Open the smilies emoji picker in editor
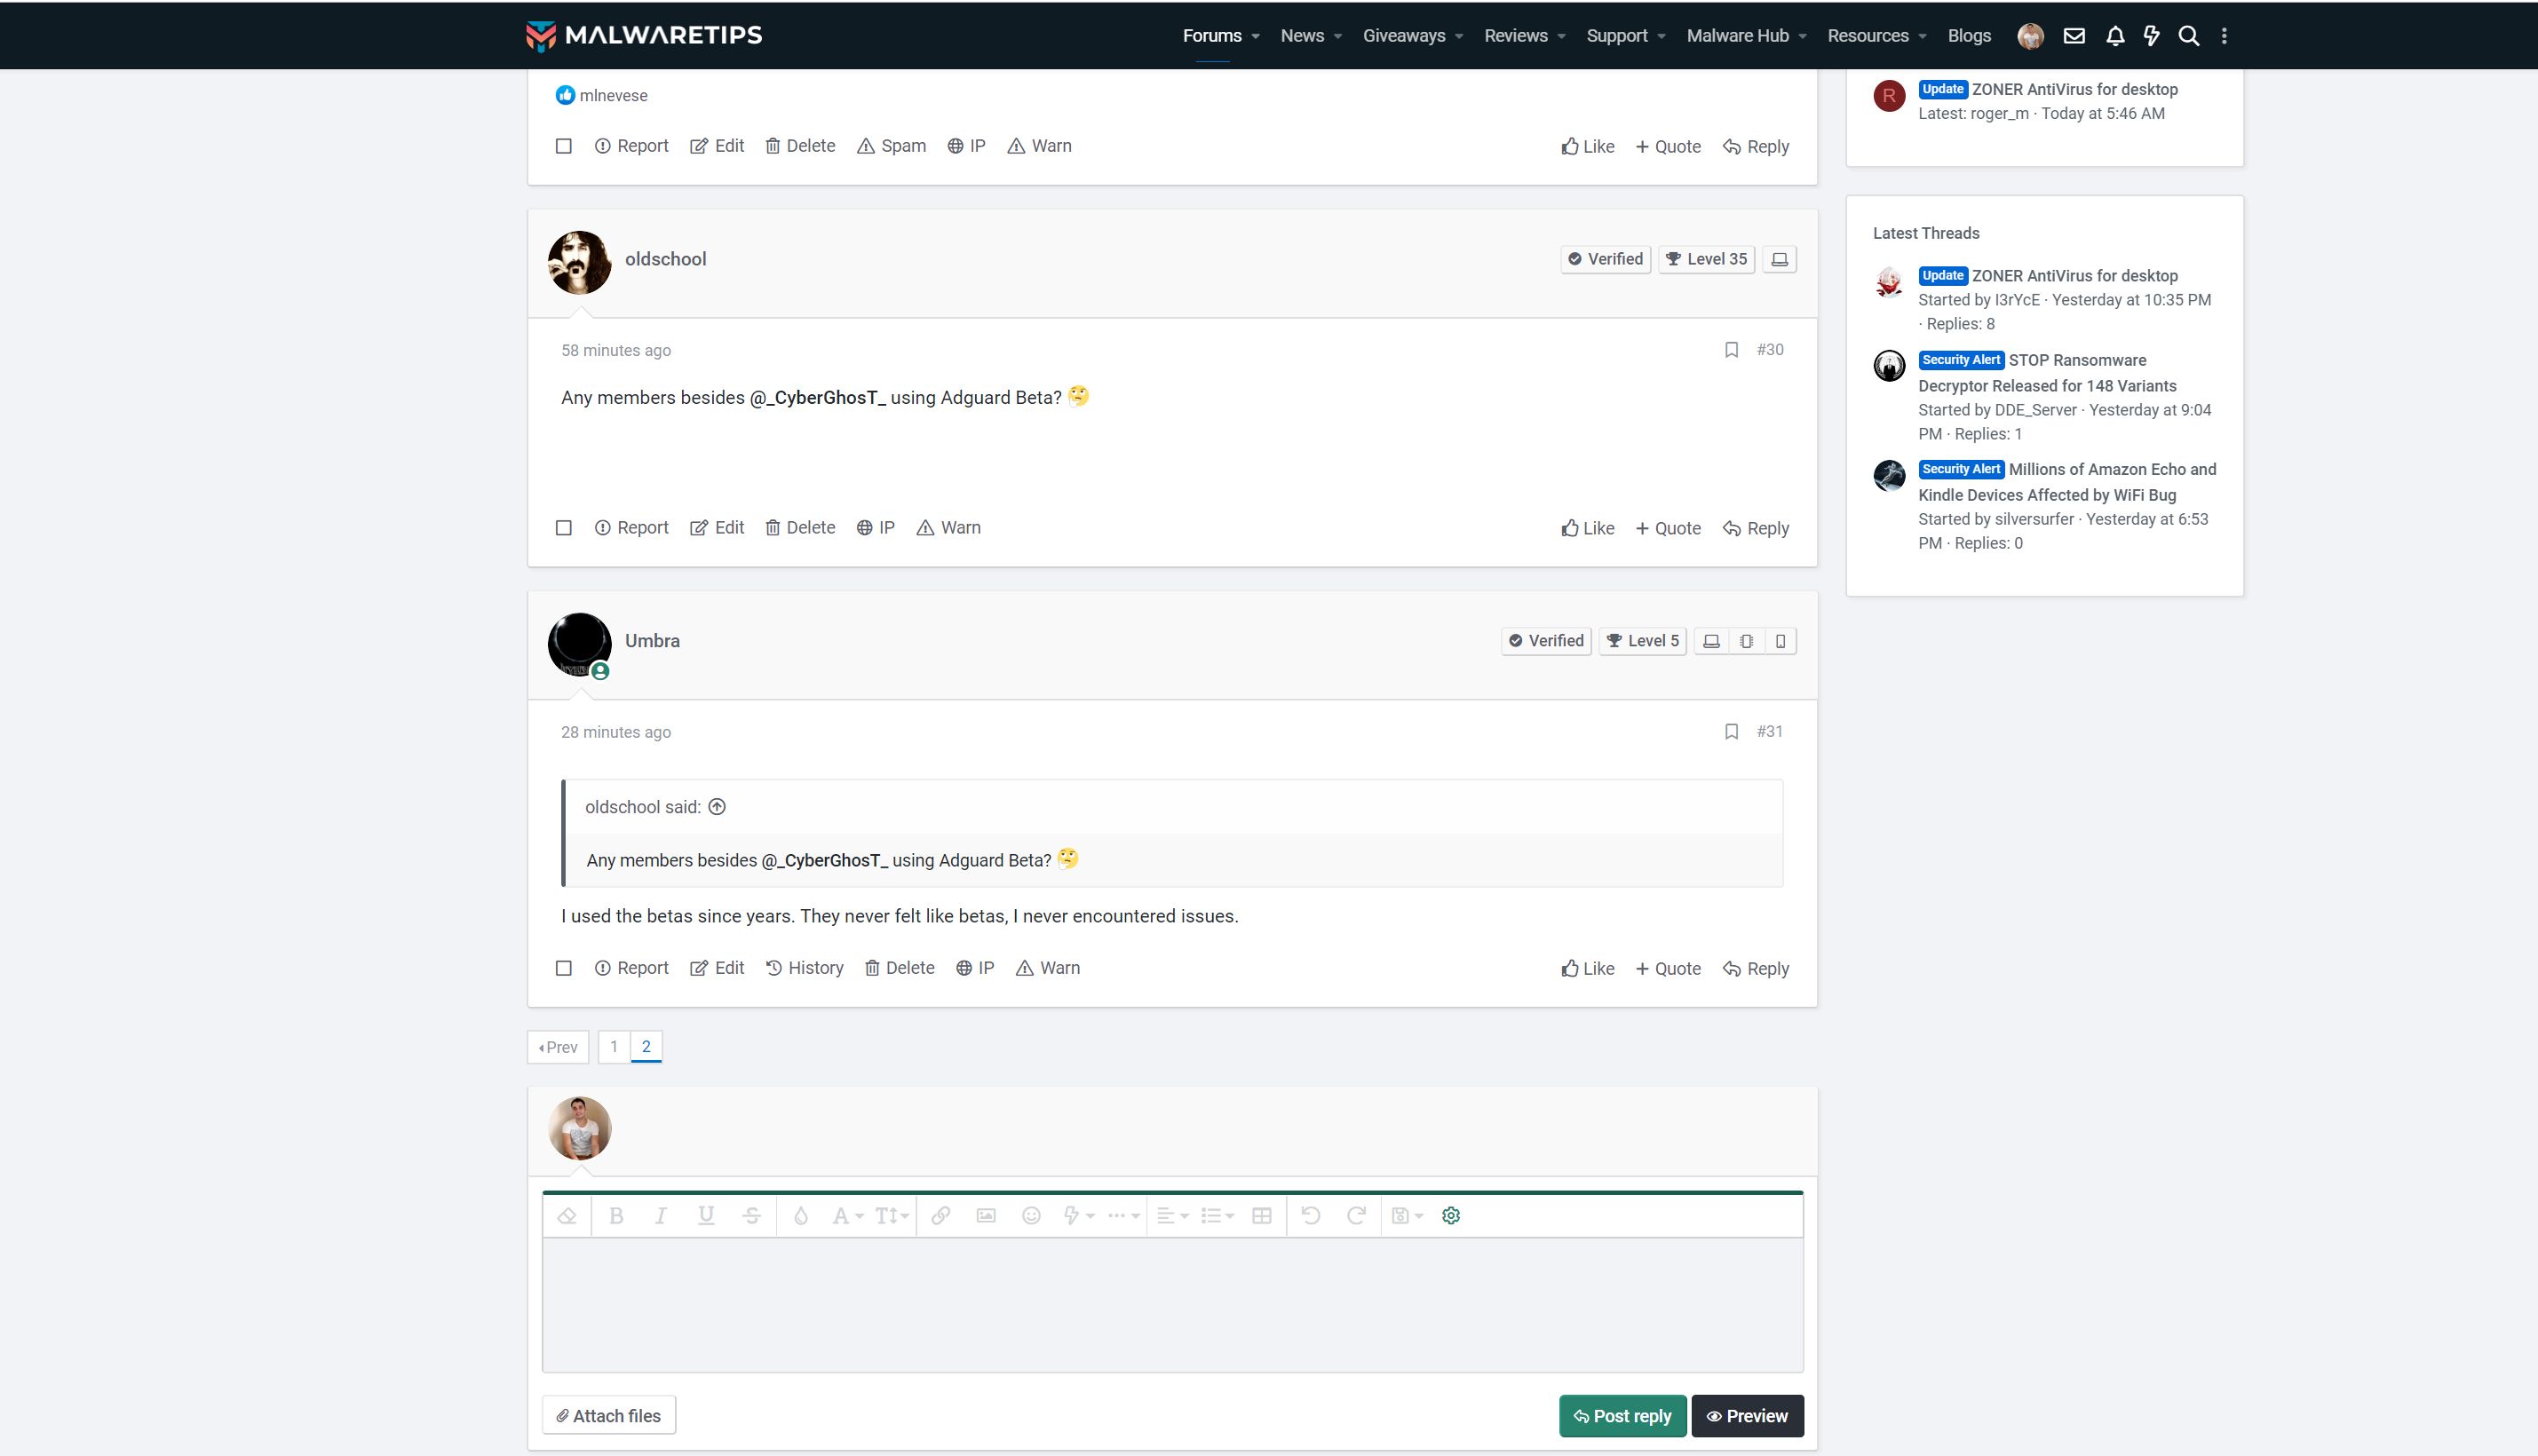 [1031, 1215]
